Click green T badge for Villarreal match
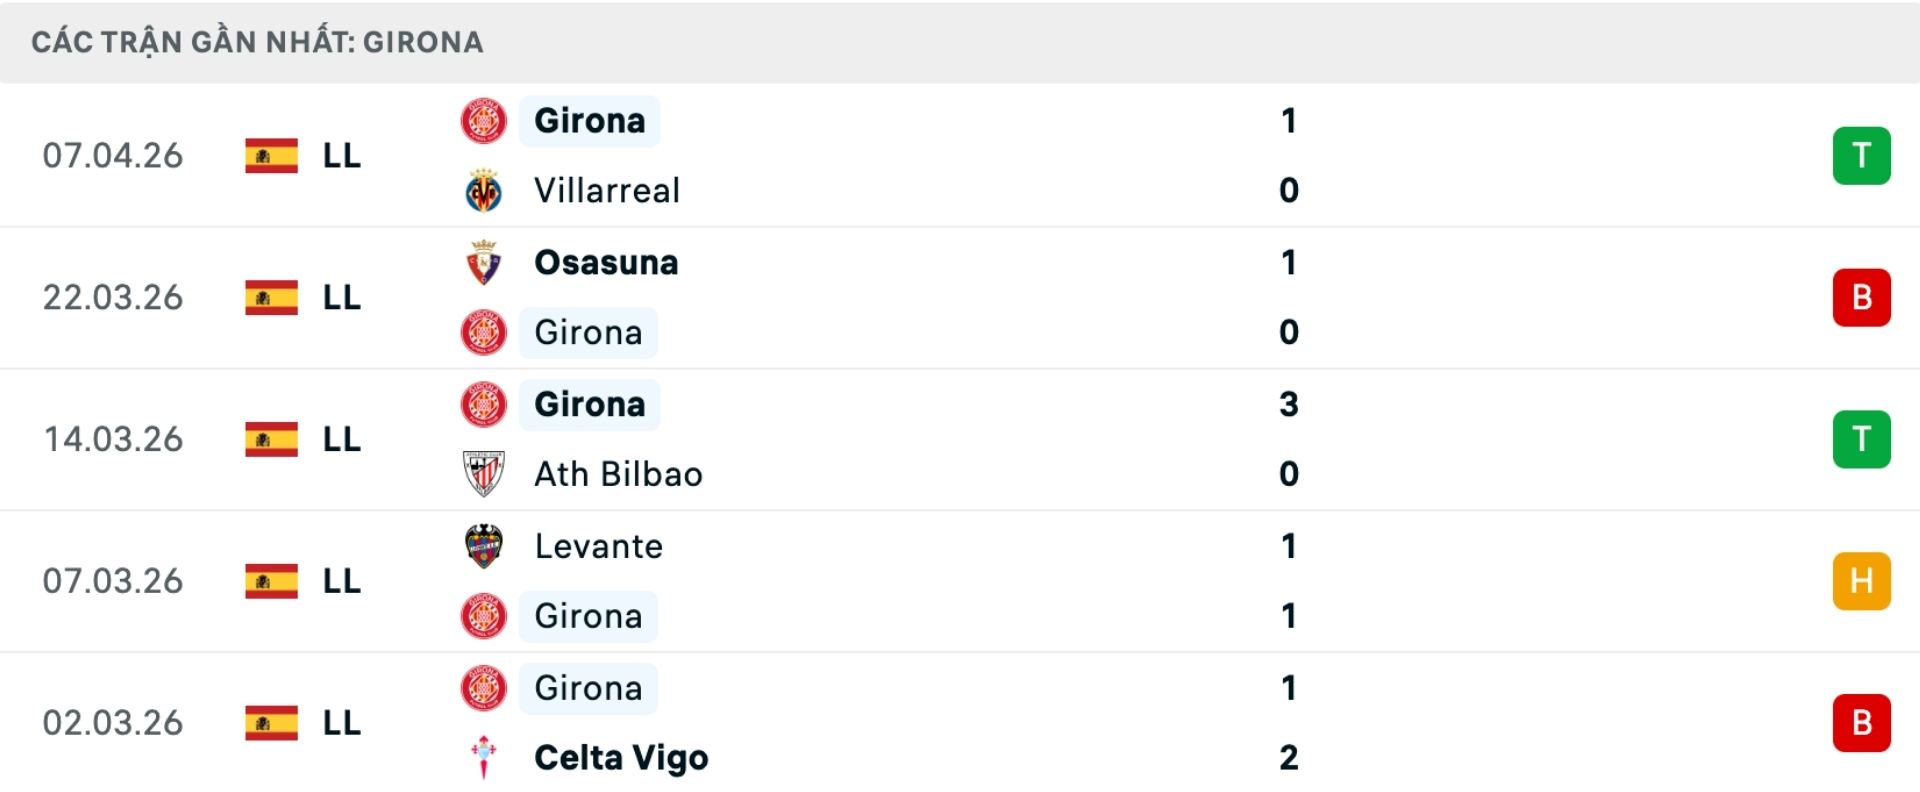 pyautogui.click(x=1861, y=156)
